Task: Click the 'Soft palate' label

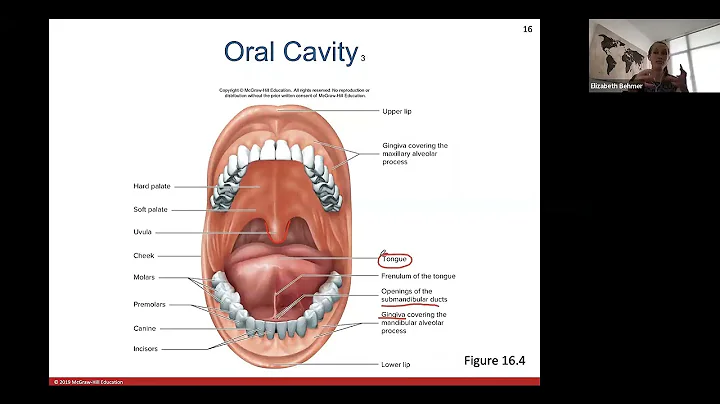Action: [150, 209]
